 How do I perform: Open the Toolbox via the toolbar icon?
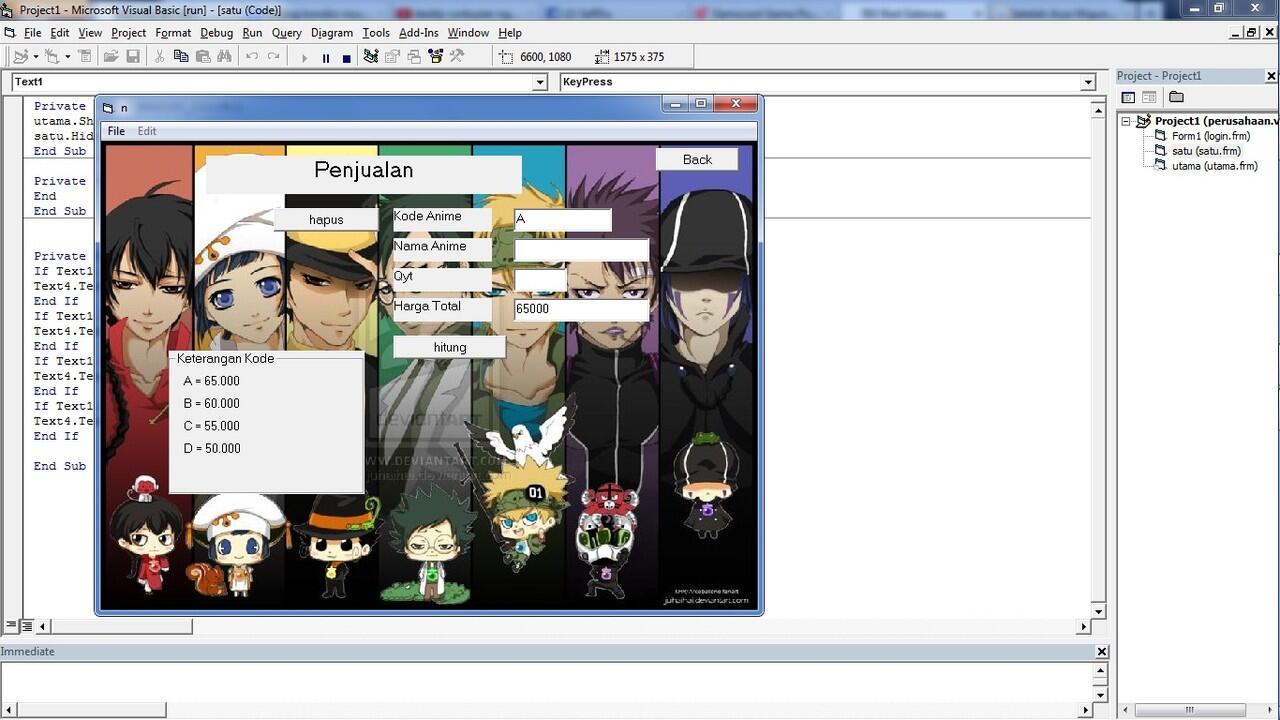click(457, 57)
